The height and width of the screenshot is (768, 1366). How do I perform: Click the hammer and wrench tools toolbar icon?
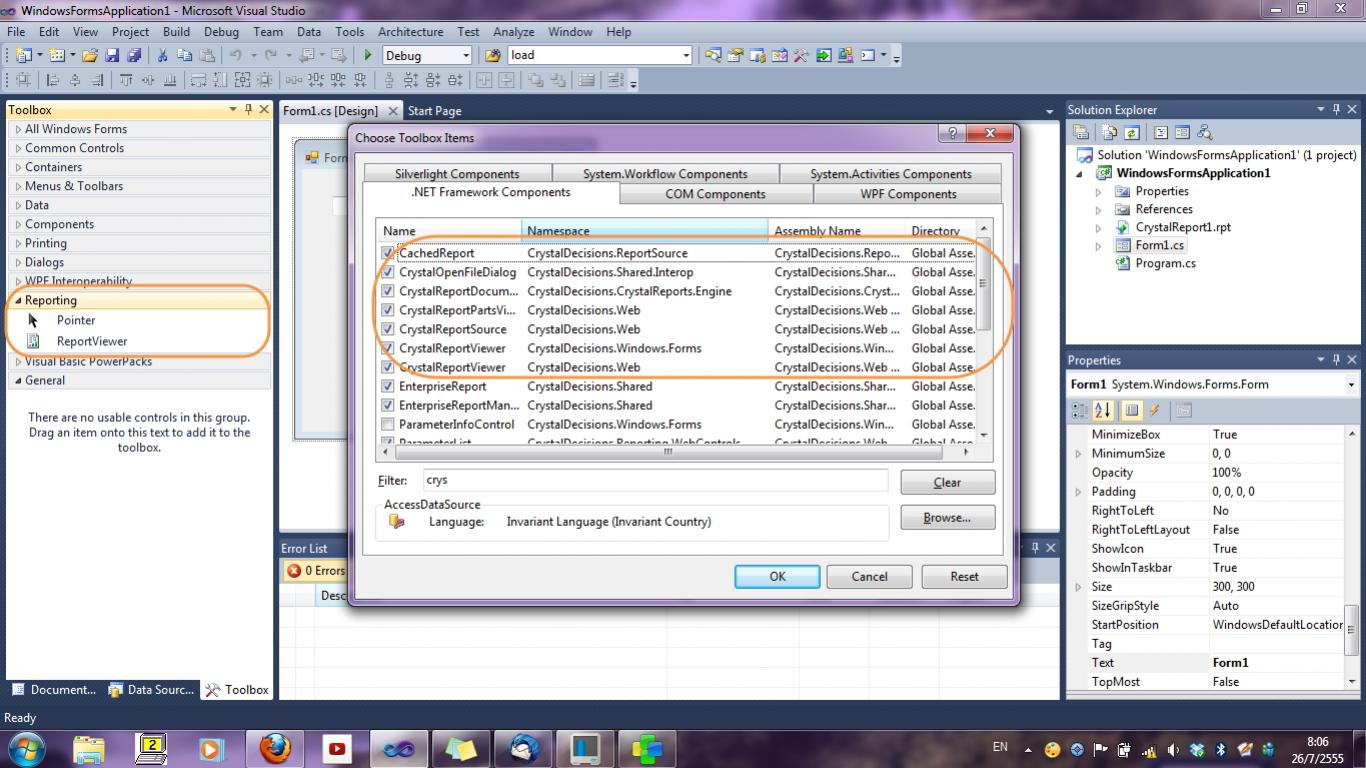point(801,56)
